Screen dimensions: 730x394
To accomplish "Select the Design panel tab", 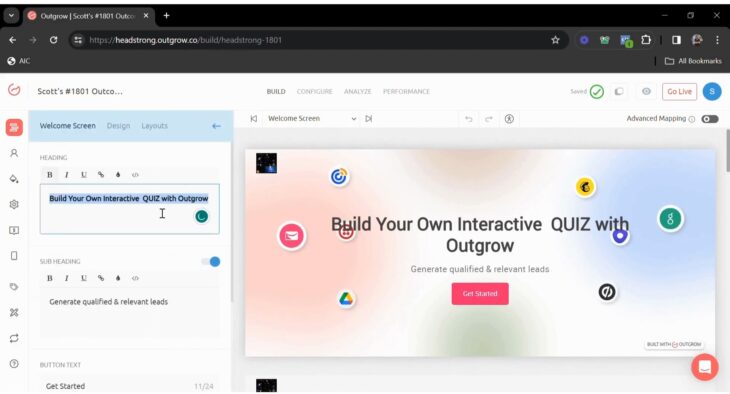I will click(118, 126).
